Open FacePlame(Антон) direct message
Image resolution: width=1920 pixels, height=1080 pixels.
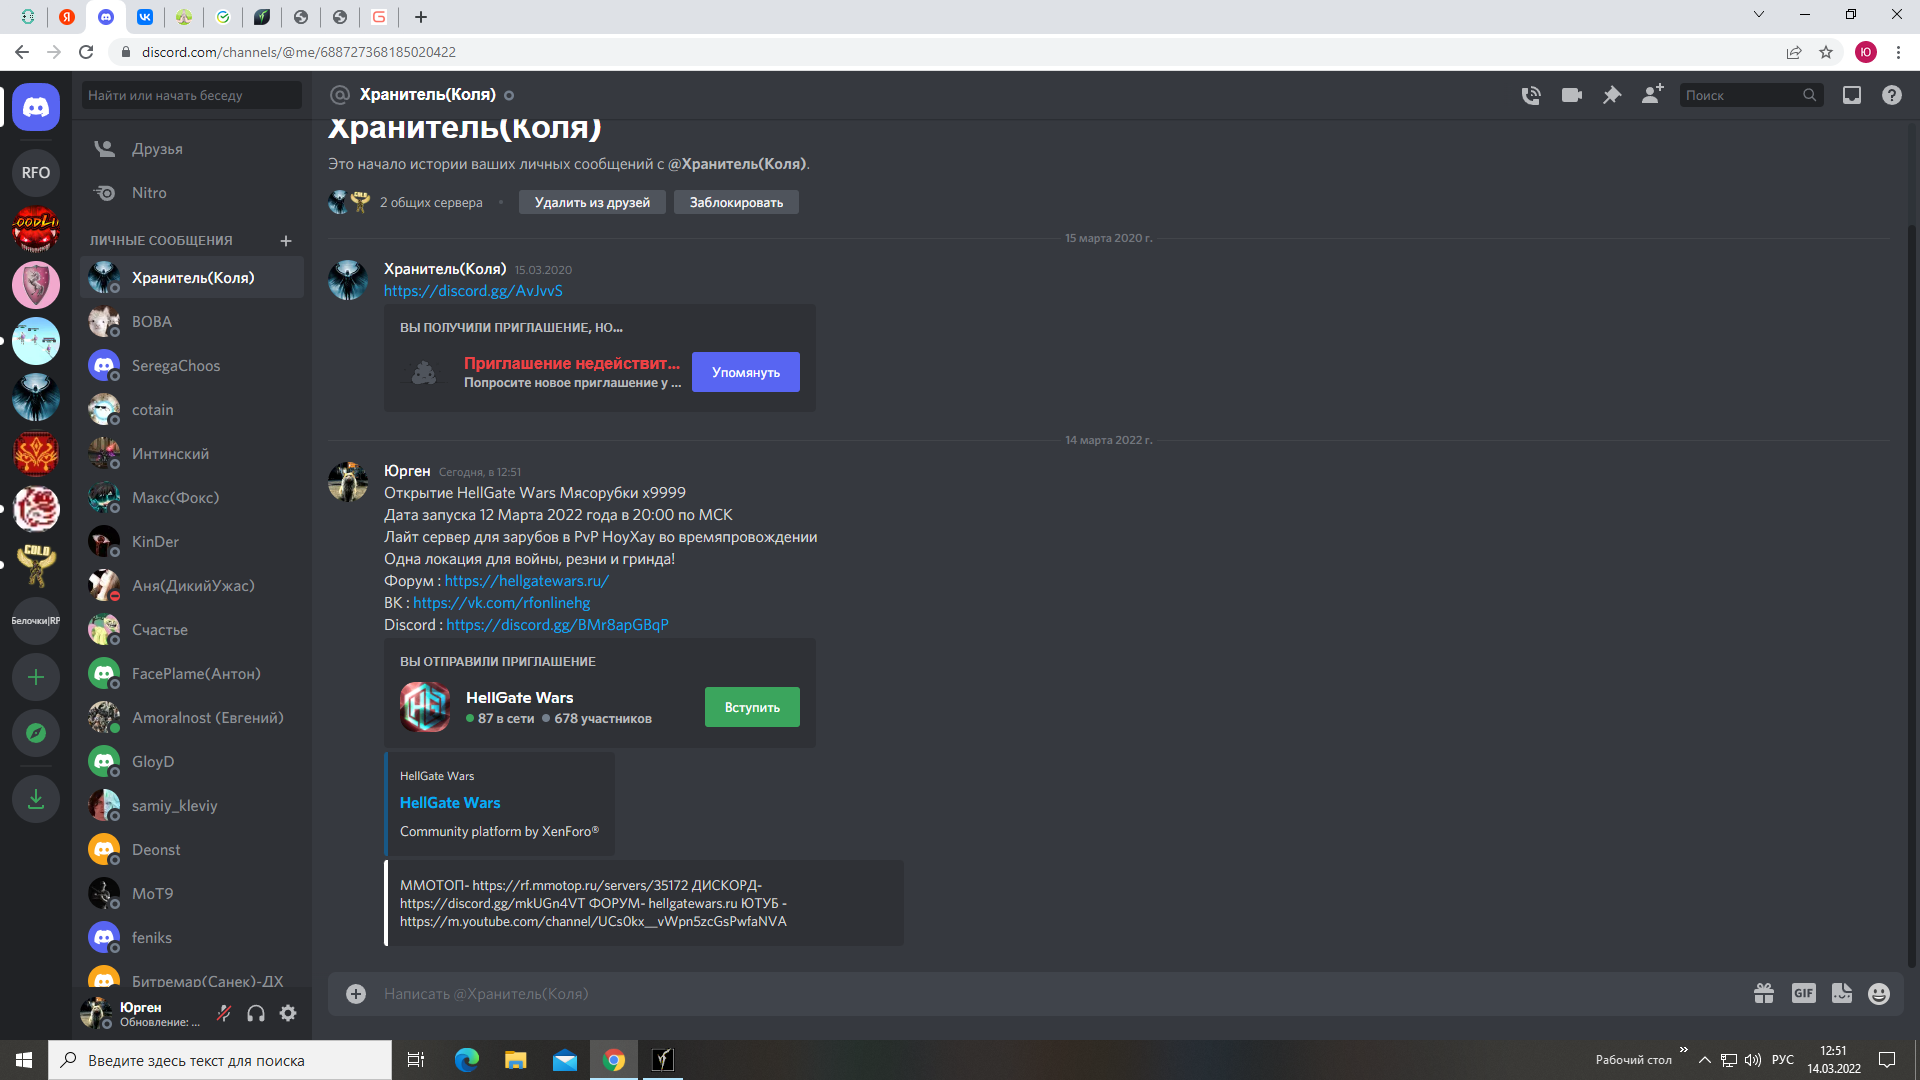(x=192, y=674)
